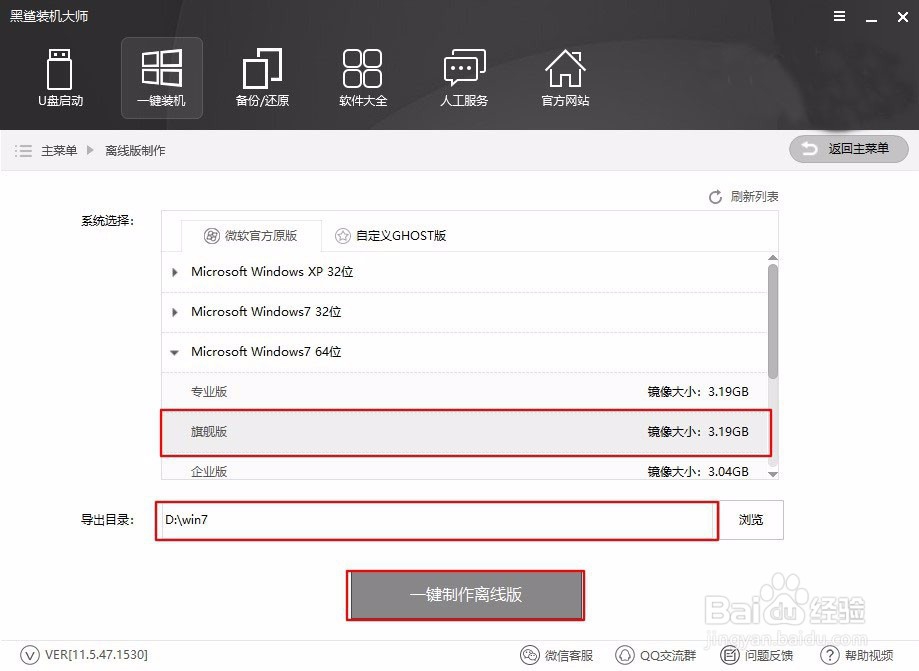Click the list icon beside 主菜单
Image resolution: width=919 pixels, height=671 pixels.
(23, 151)
